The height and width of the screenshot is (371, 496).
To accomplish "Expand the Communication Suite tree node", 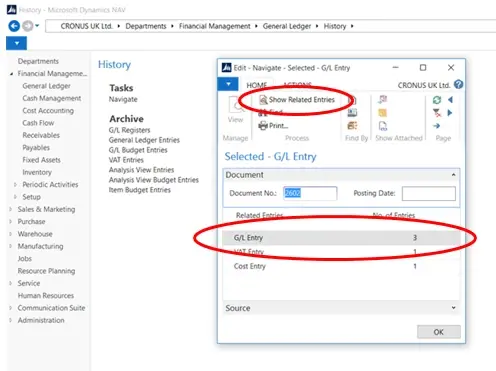I will (11, 308).
